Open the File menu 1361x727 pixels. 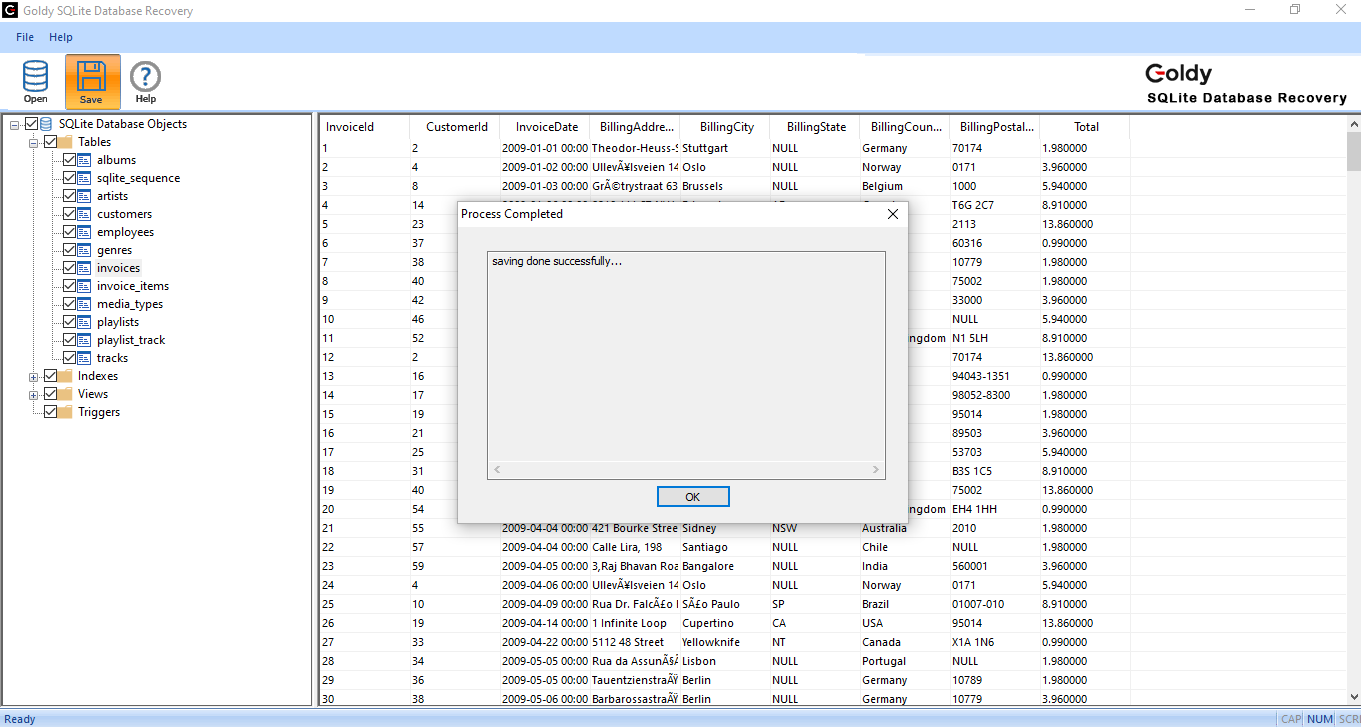(25, 37)
